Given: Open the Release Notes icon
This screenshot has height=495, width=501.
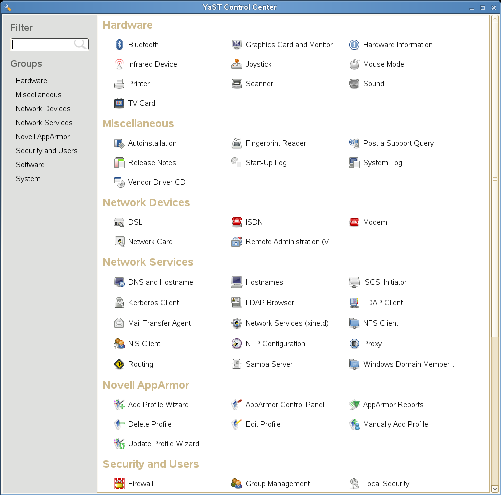Looking at the screenshot, I should (x=119, y=163).
